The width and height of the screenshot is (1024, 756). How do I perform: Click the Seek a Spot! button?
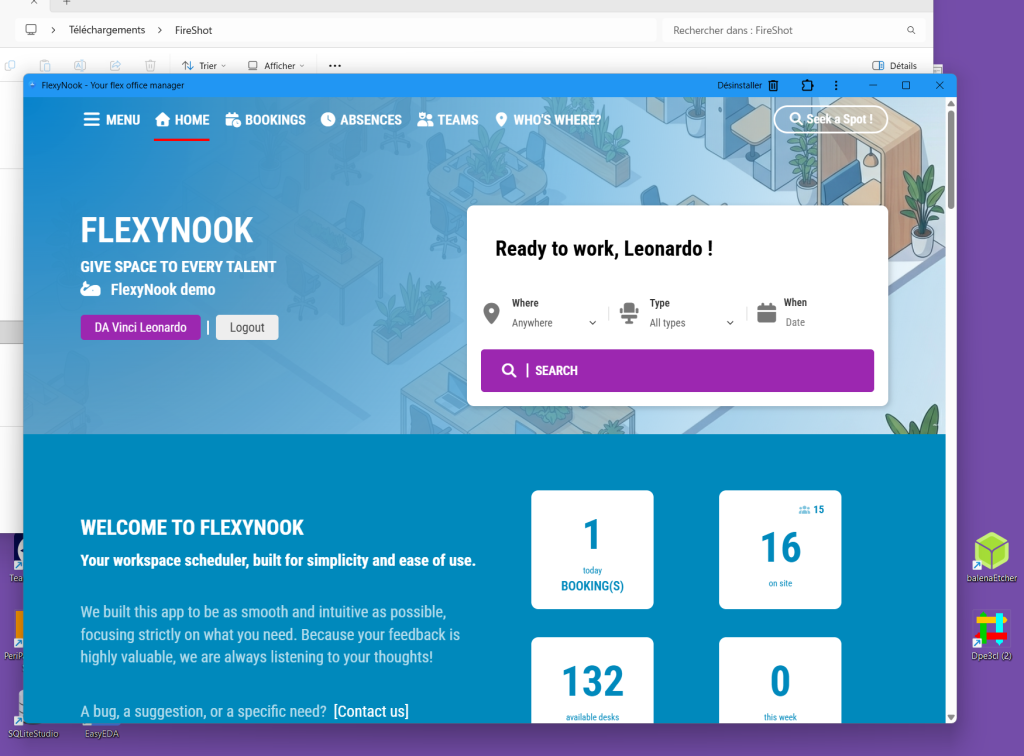tap(831, 119)
